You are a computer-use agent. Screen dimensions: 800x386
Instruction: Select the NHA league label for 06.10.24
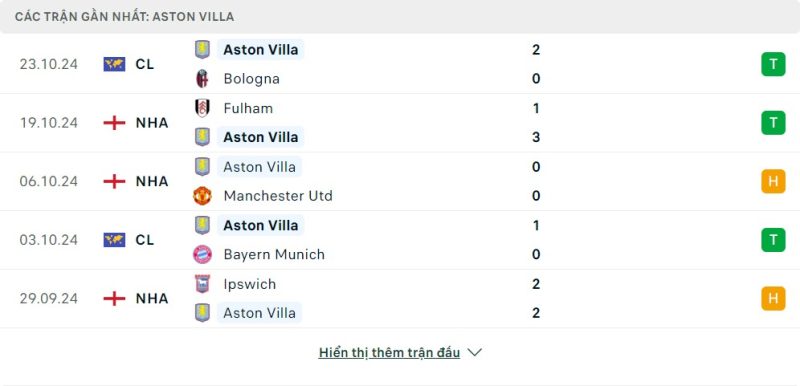[x=152, y=182]
